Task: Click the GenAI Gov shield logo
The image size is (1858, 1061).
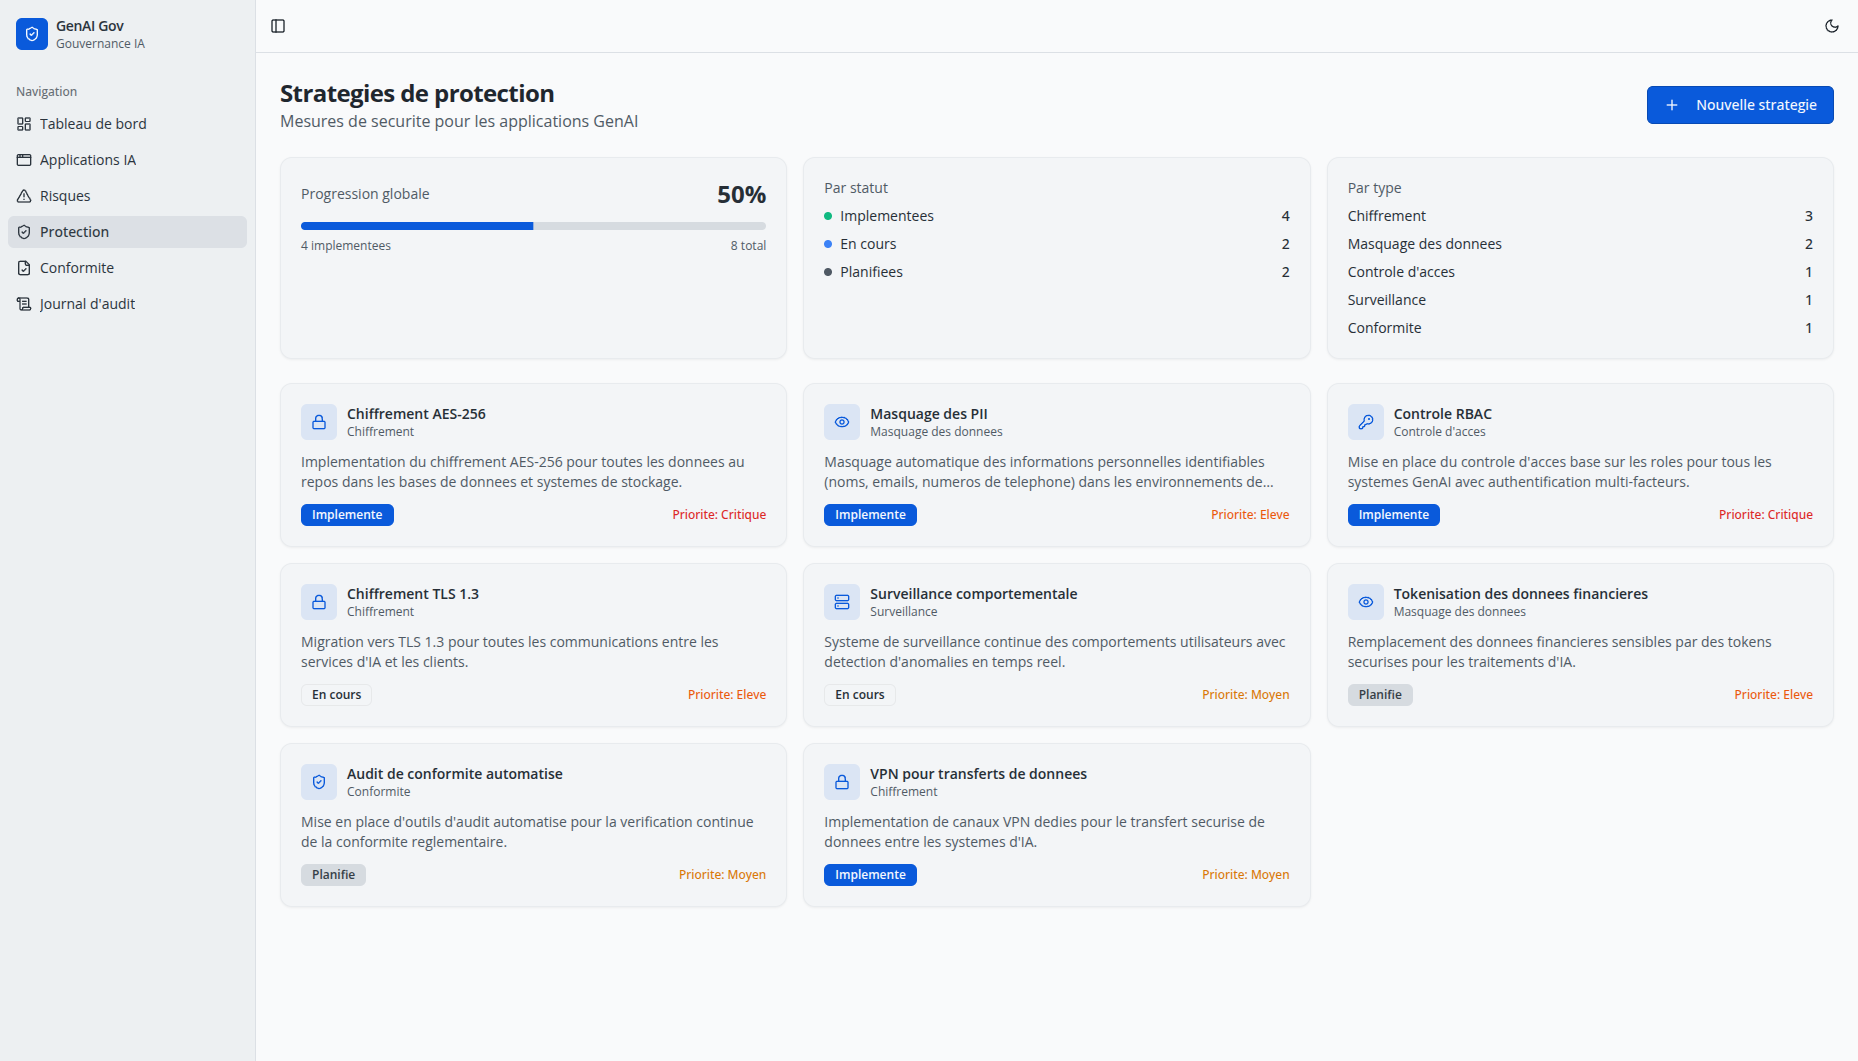Action: coord(32,34)
